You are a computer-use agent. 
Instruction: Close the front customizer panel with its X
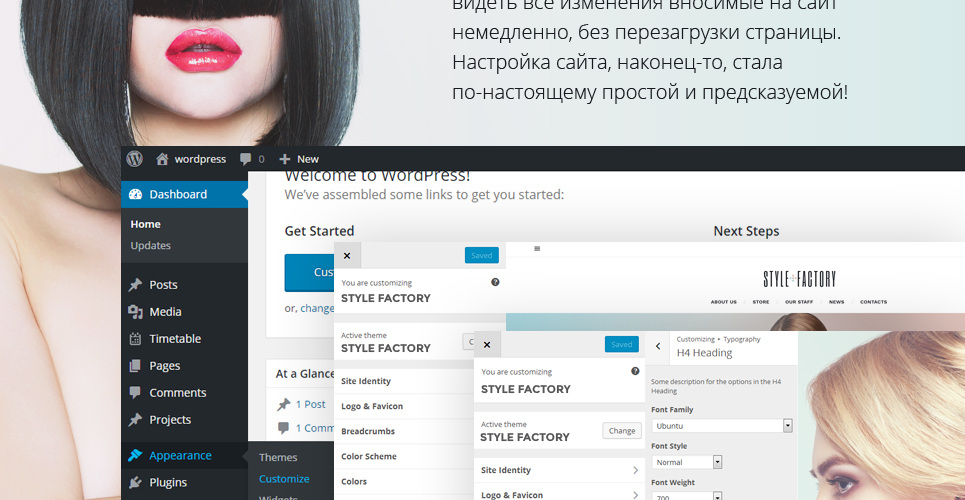(x=487, y=344)
